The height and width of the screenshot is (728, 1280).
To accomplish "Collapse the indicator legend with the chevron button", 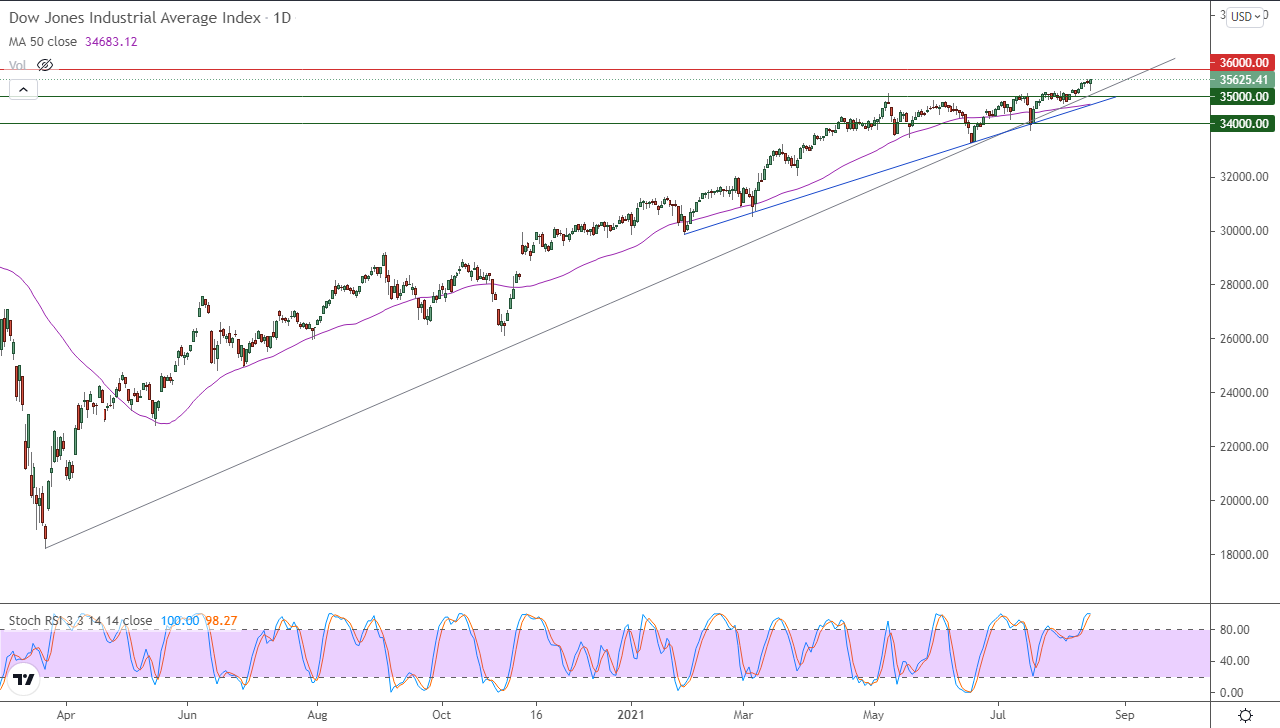I will (x=22, y=90).
